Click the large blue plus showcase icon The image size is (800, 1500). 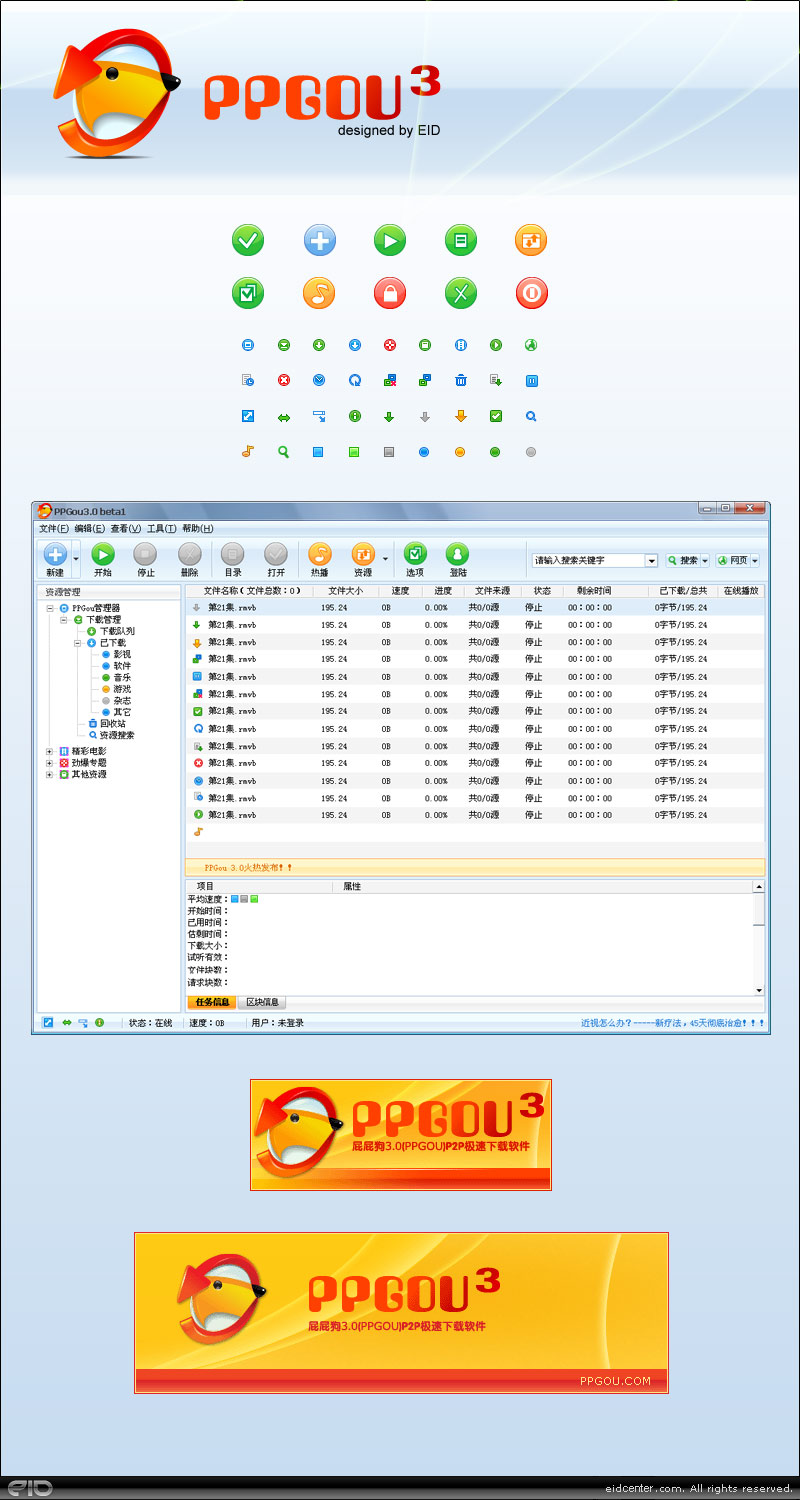(320, 240)
